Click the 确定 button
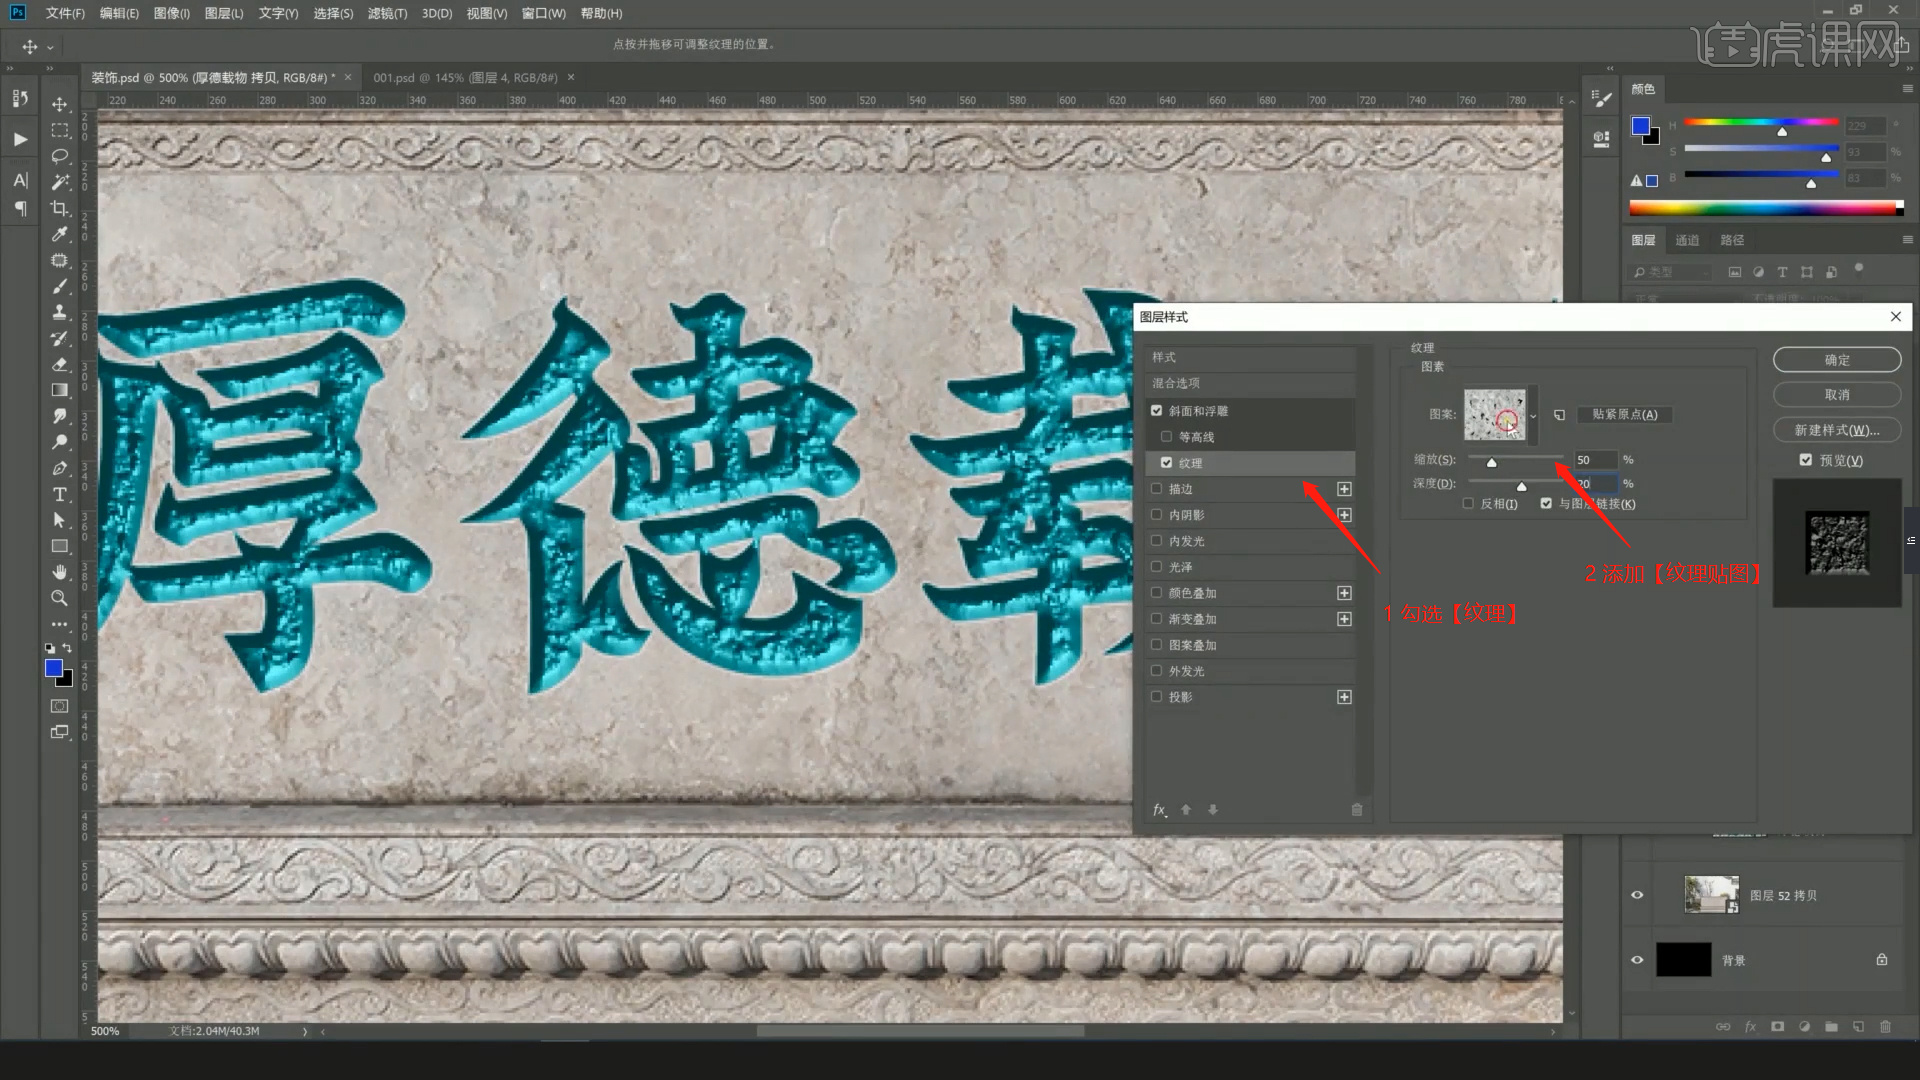Image resolution: width=1920 pixels, height=1080 pixels. point(1836,360)
